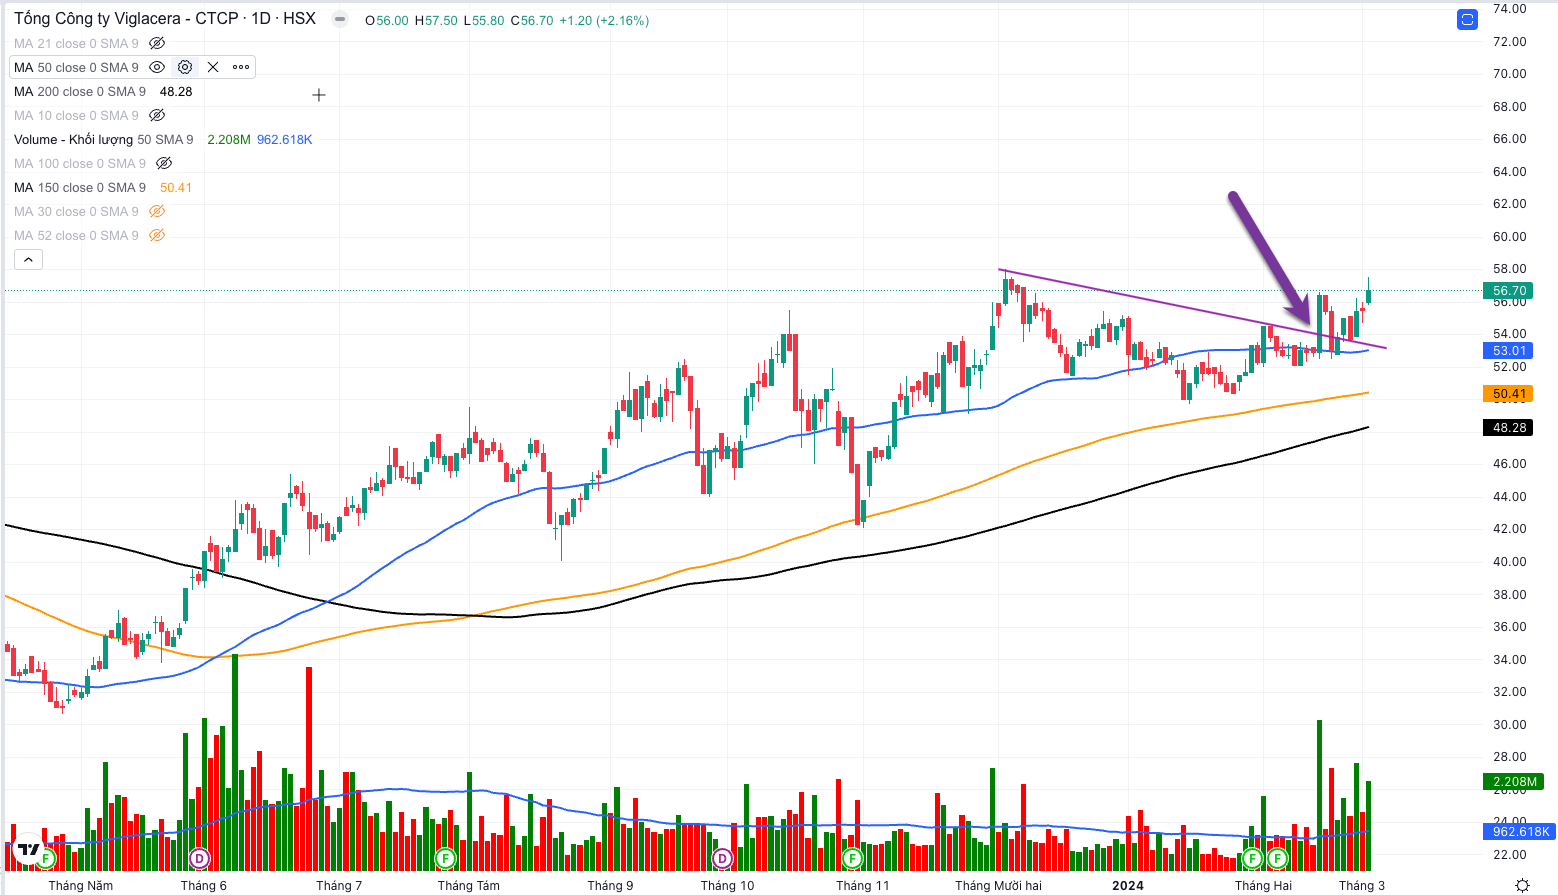Screen dimensions: 1558x895
Task: Click Tháng 3 on the time axis
Action: click(x=1362, y=885)
